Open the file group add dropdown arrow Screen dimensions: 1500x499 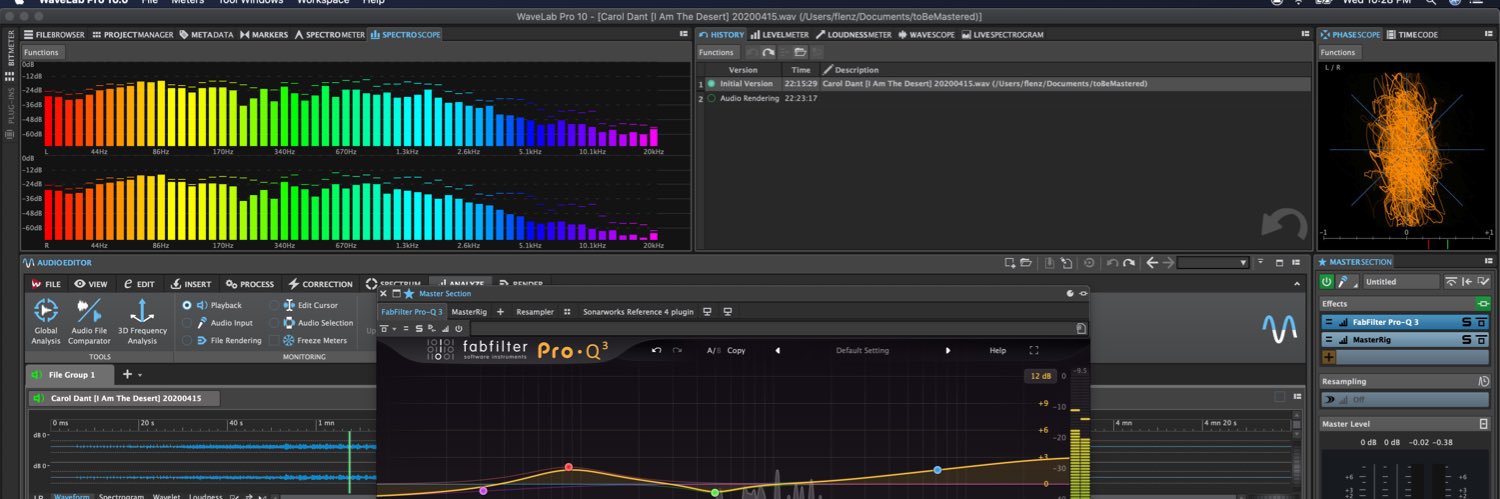coord(140,375)
